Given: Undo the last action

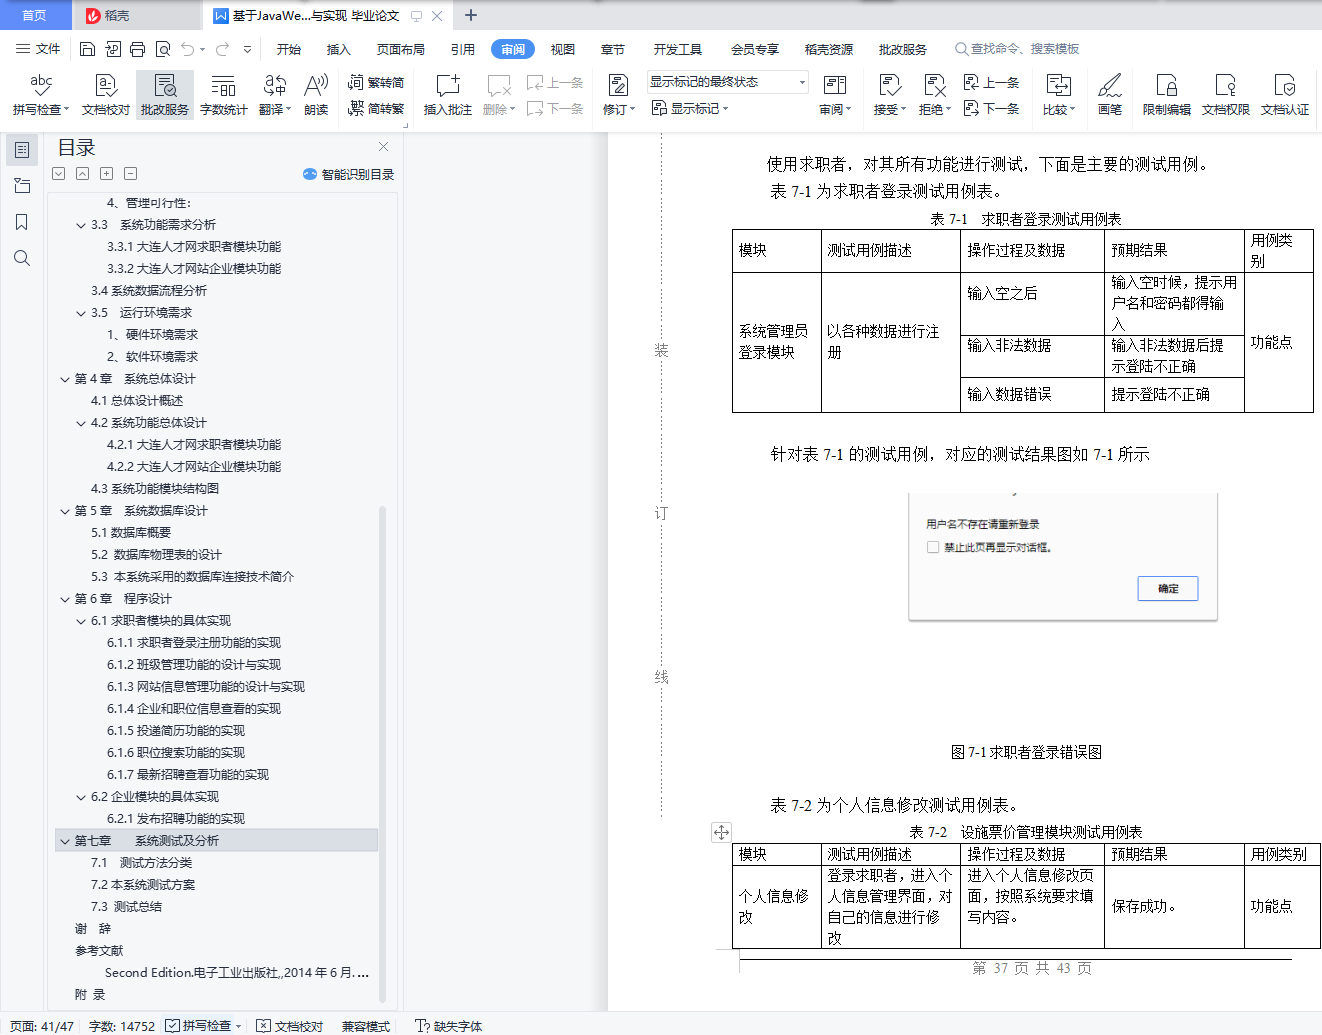Looking at the screenshot, I should pos(187,49).
